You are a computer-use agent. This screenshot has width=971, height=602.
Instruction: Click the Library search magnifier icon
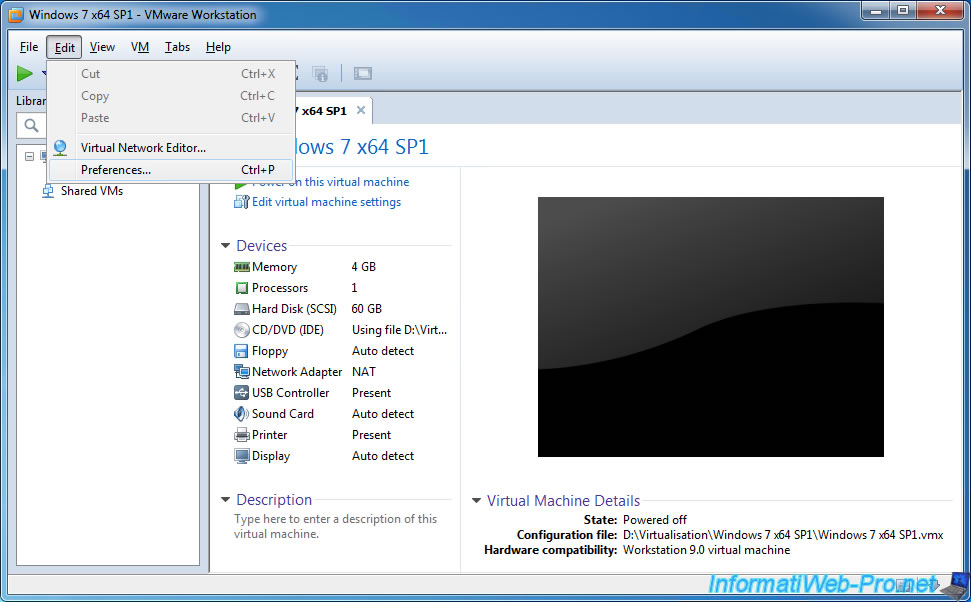coord(31,126)
